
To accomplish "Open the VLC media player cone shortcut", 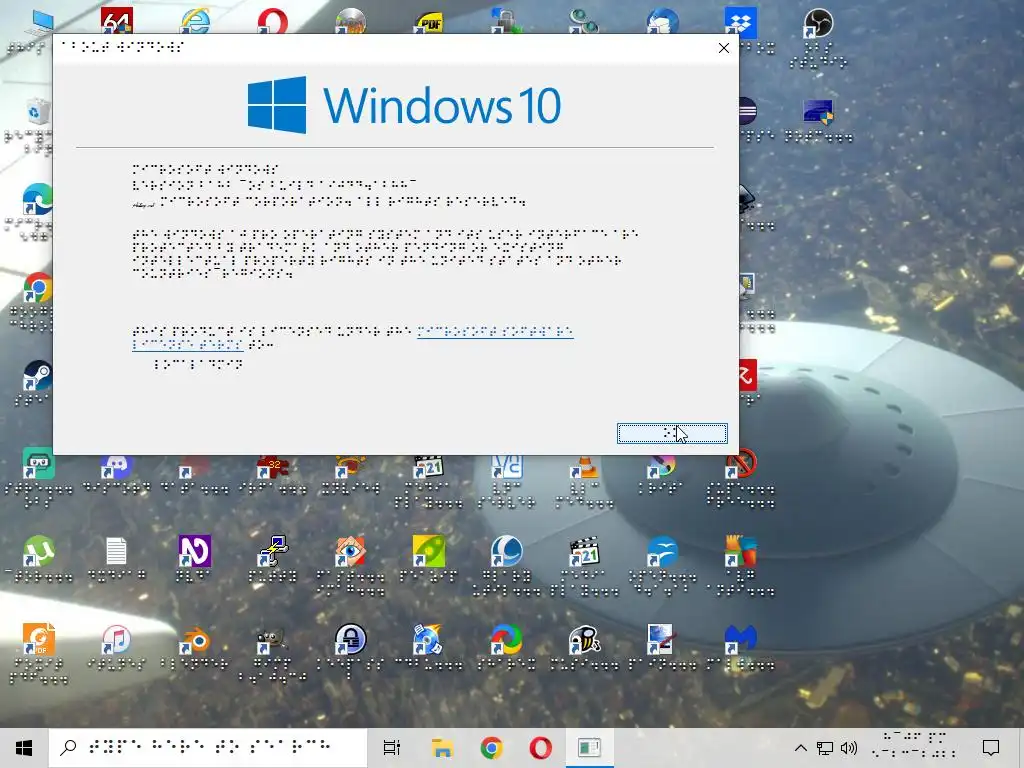I will coord(584,466).
